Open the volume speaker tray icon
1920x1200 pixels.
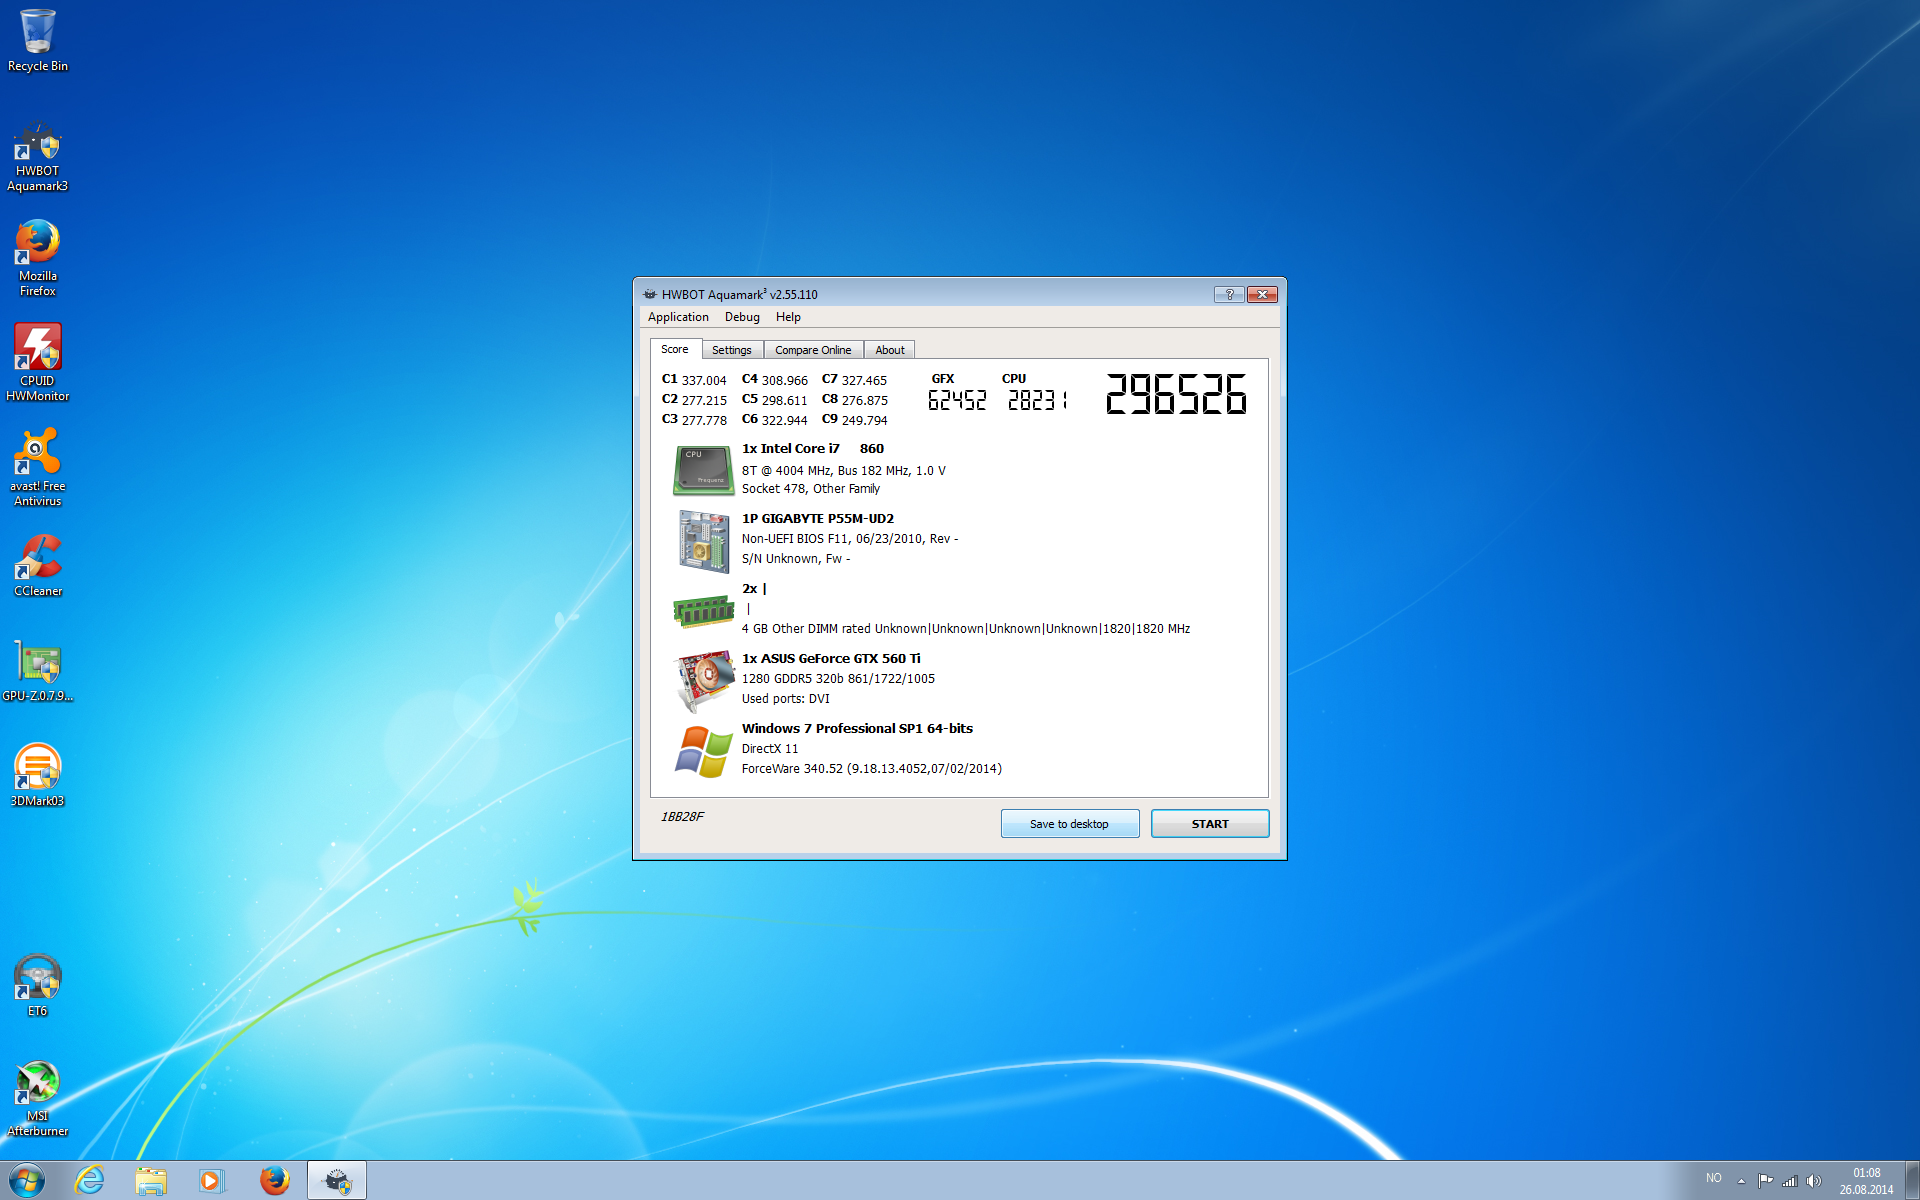(1813, 1181)
